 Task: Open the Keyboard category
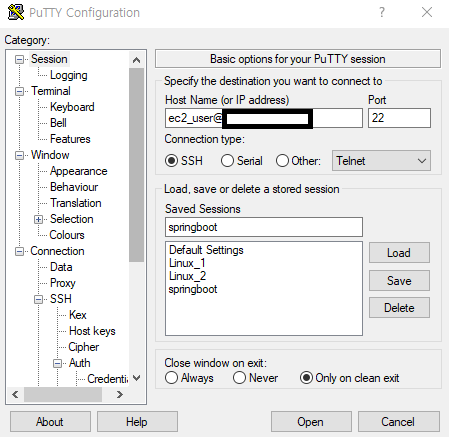pyautogui.click(x=72, y=107)
